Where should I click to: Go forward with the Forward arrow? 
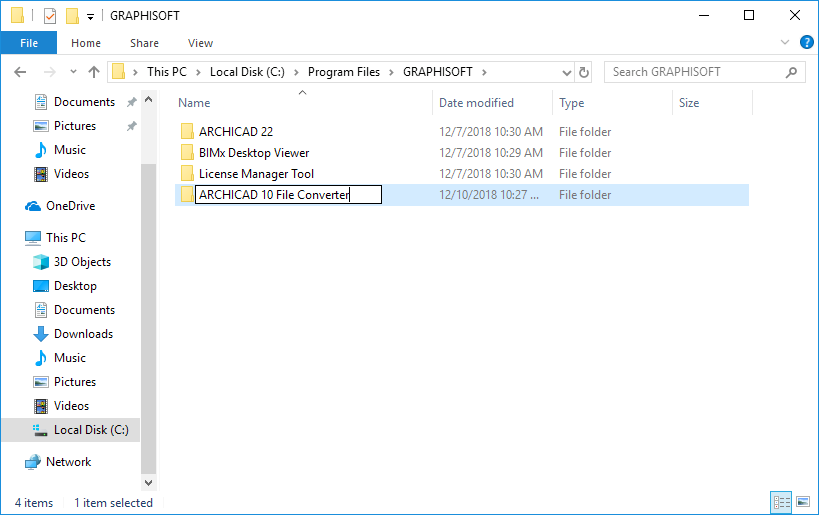coord(49,72)
